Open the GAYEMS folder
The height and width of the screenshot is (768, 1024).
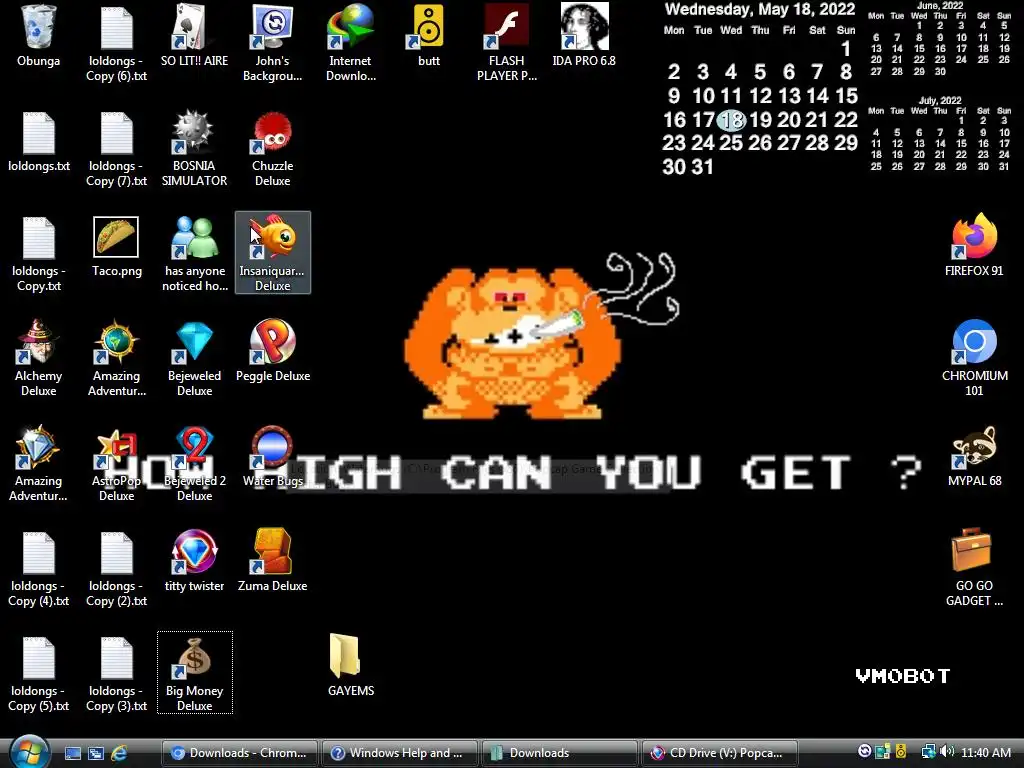(x=351, y=666)
